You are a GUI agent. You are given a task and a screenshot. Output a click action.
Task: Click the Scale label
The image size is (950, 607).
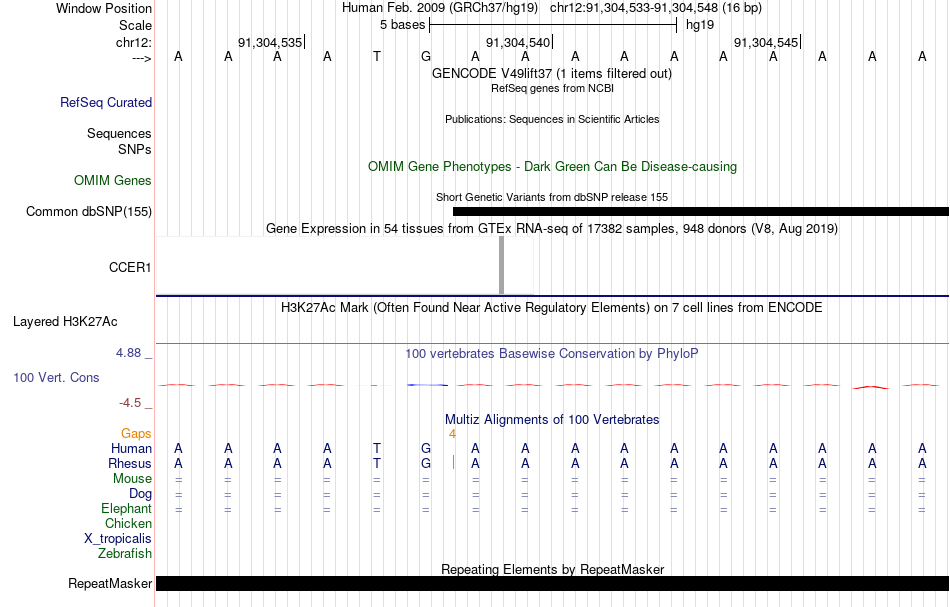tap(135, 25)
